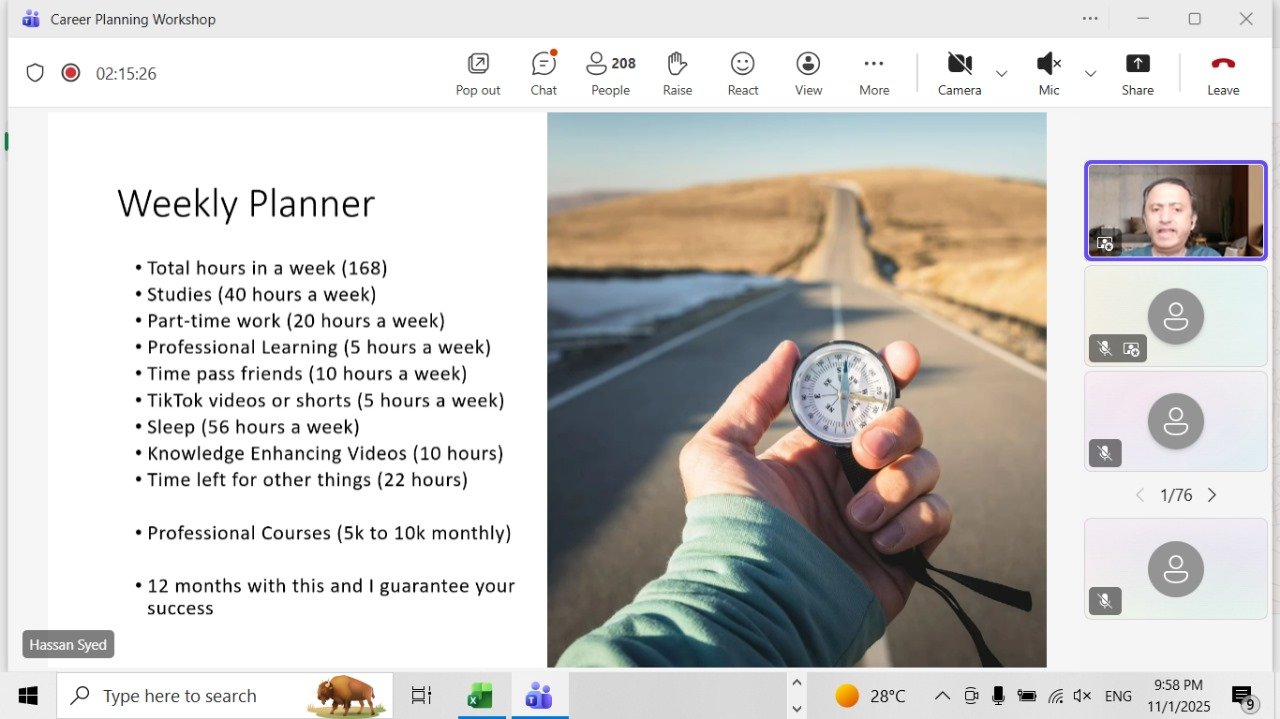Toggle the Camera on
This screenshot has height=719, width=1280.
[959, 73]
